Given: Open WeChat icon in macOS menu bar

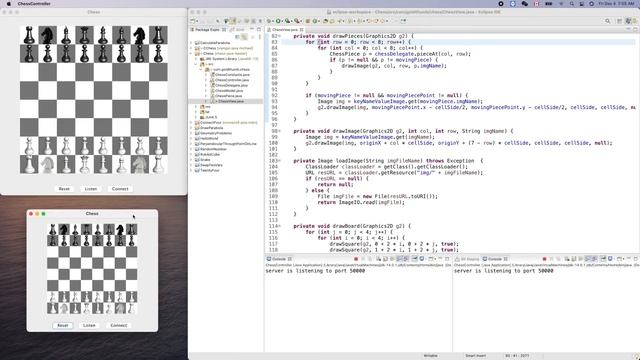Looking at the screenshot, I should pos(524,4).
